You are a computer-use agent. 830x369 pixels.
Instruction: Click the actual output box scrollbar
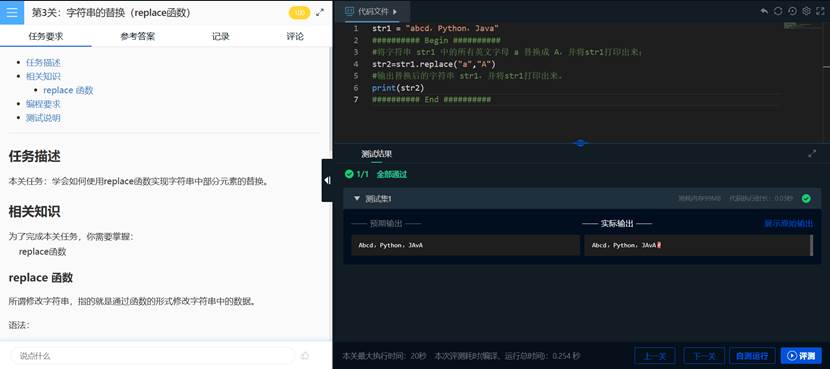pos(812,245)
